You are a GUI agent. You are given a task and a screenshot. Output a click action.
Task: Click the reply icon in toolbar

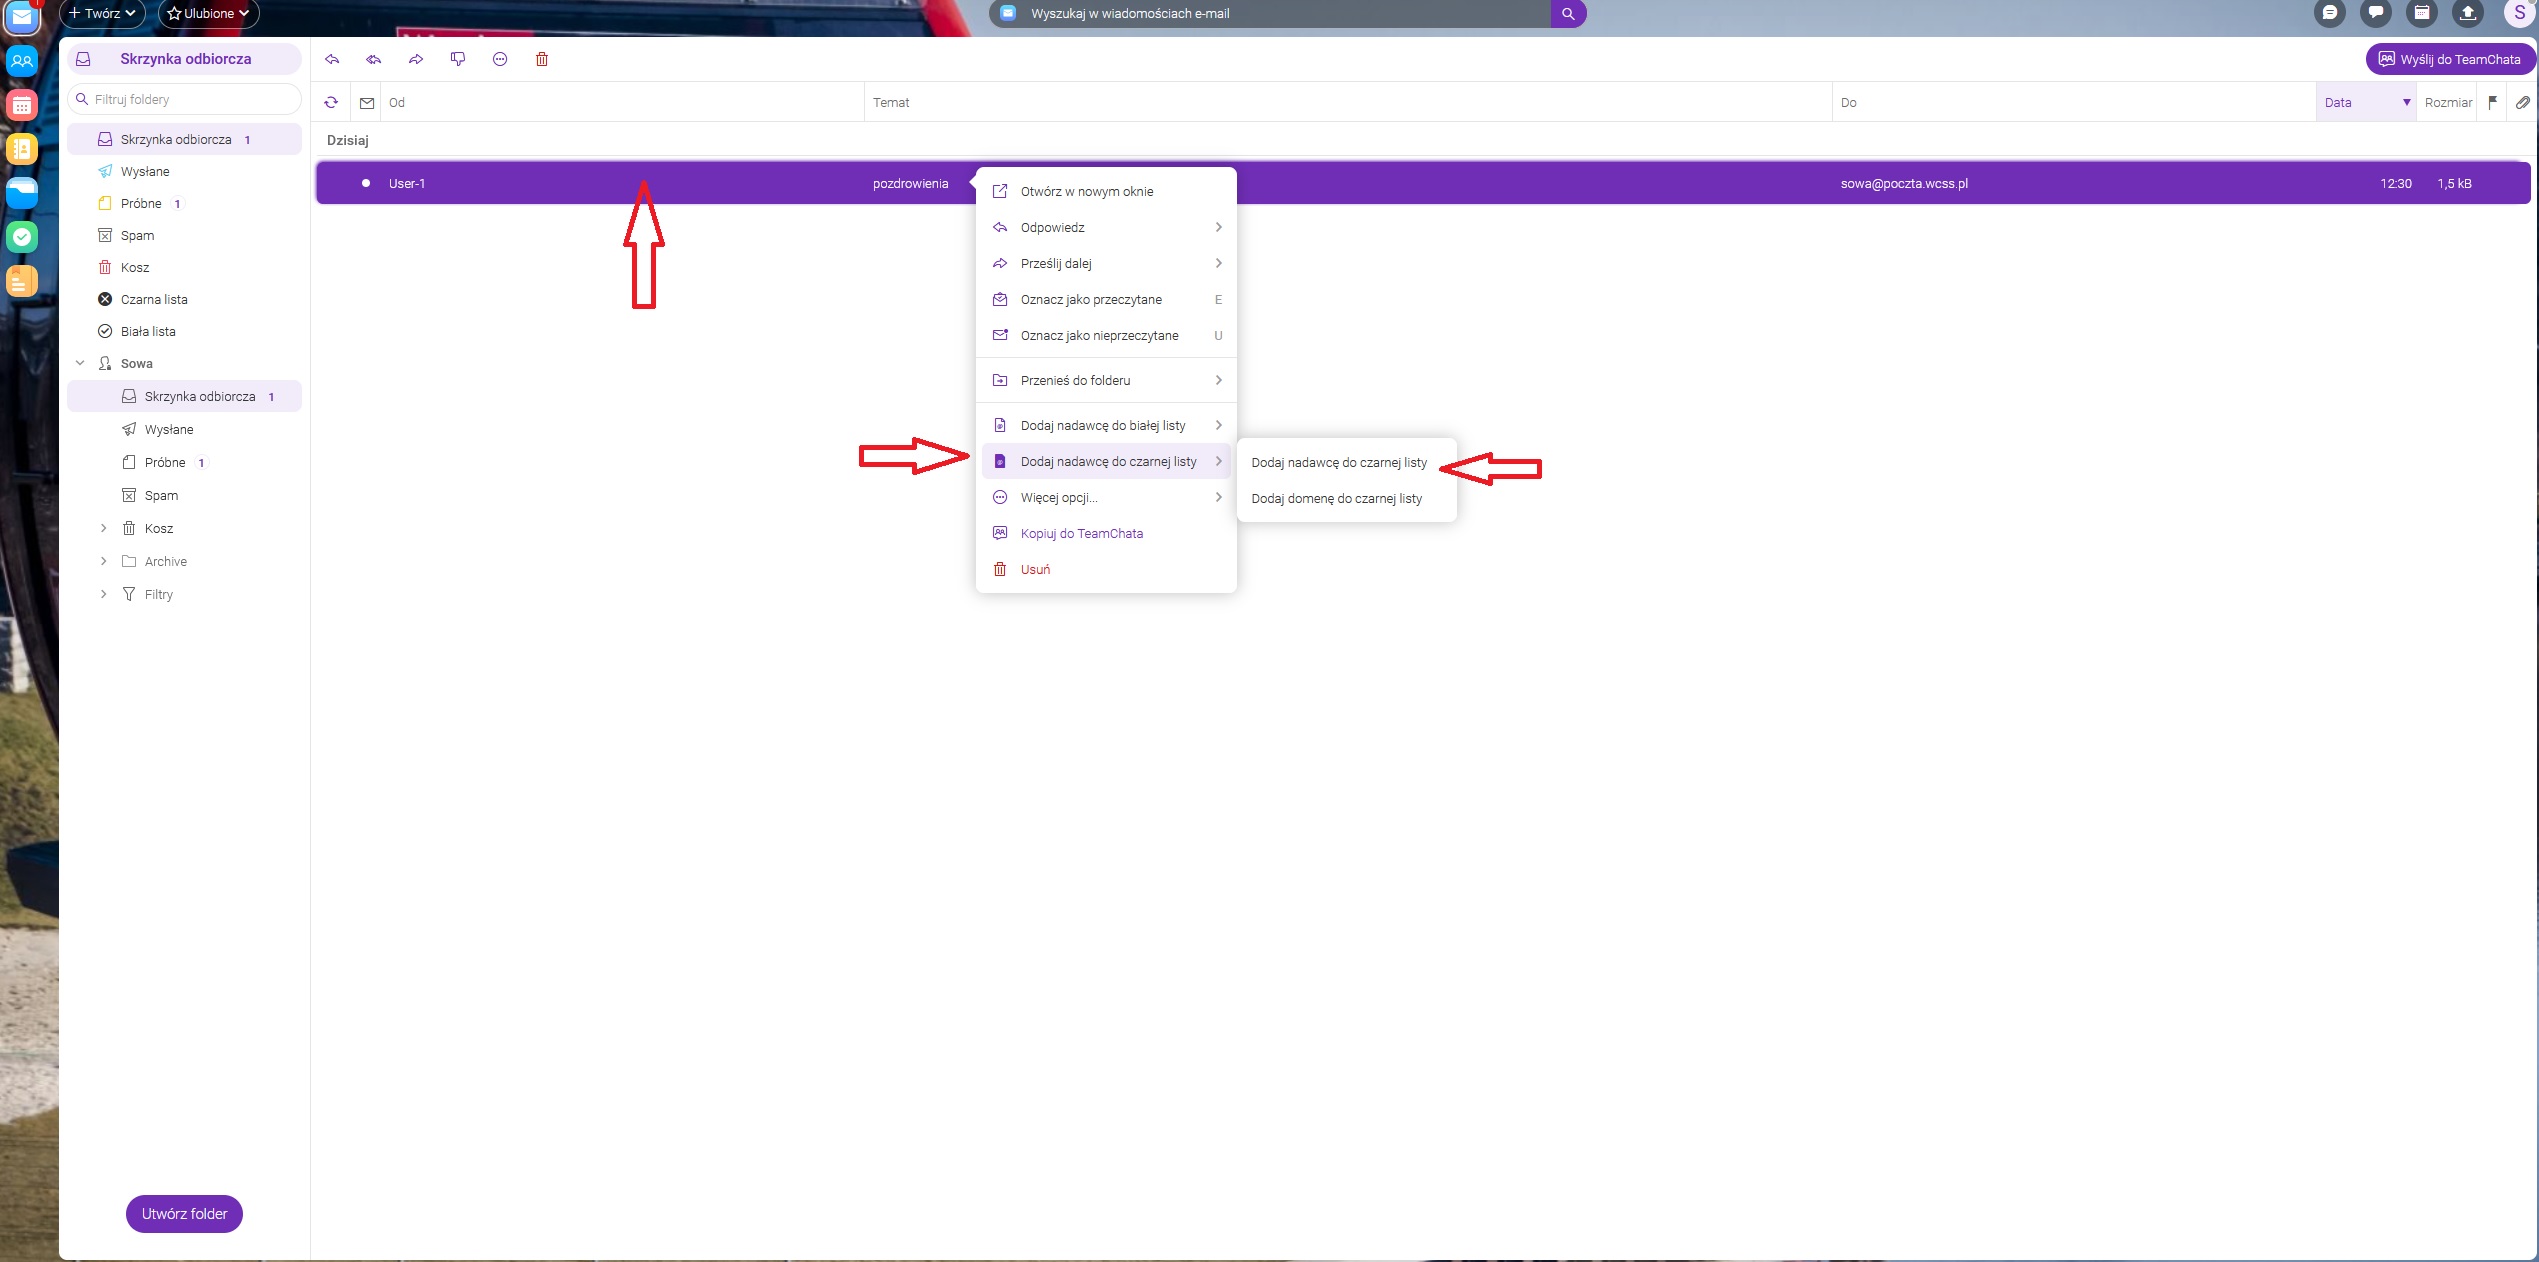click(x=332, y=59)
